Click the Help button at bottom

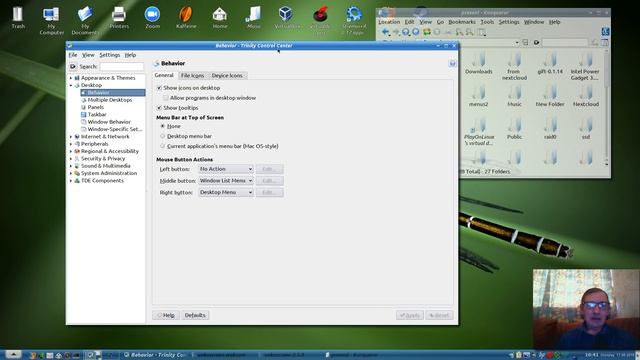(x=166, y=315)
